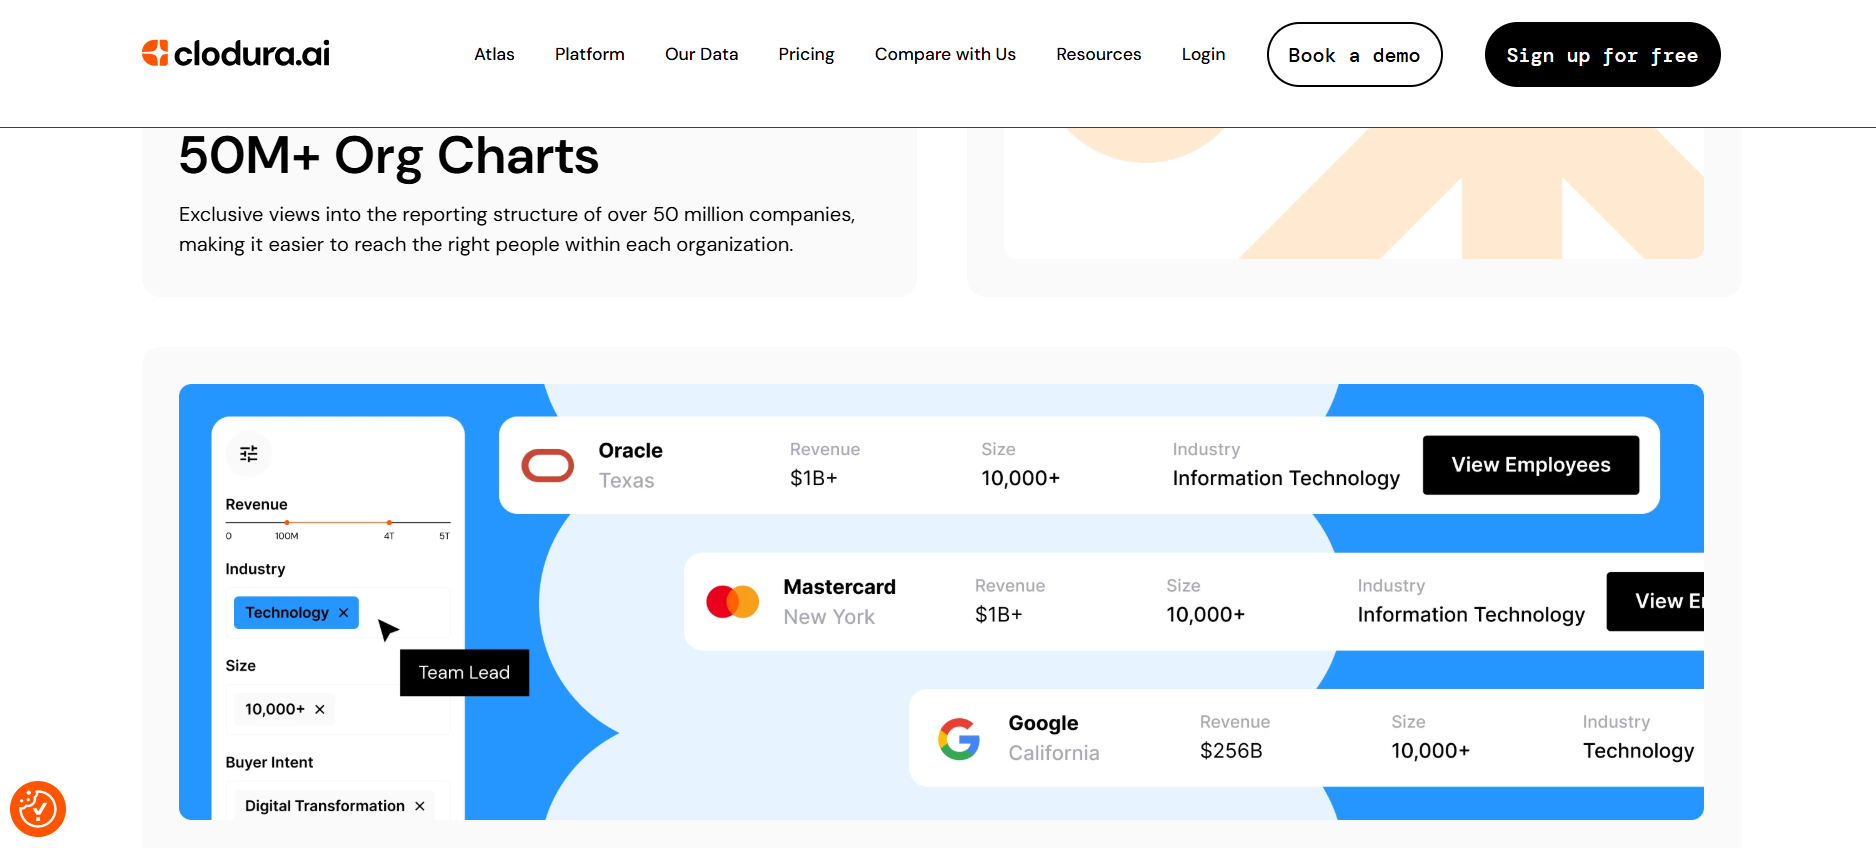Click the Team Lead tooltip label
This screenshot has width=1876, height=848.
click(x=464, y=673)
